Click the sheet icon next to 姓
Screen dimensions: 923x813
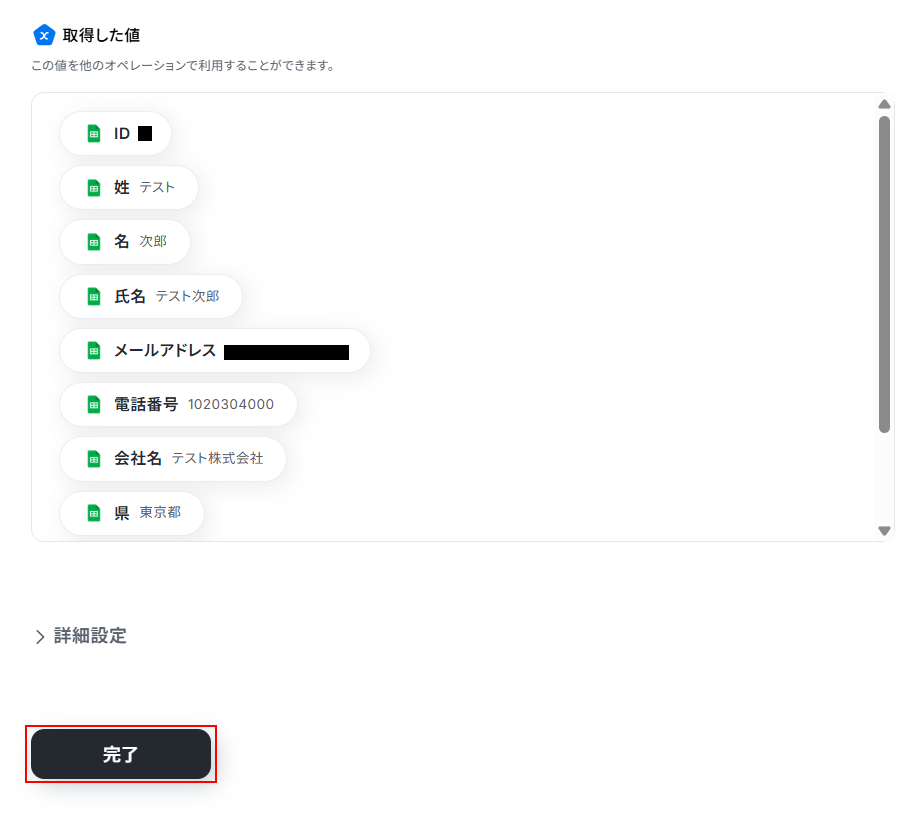[94, 188]
